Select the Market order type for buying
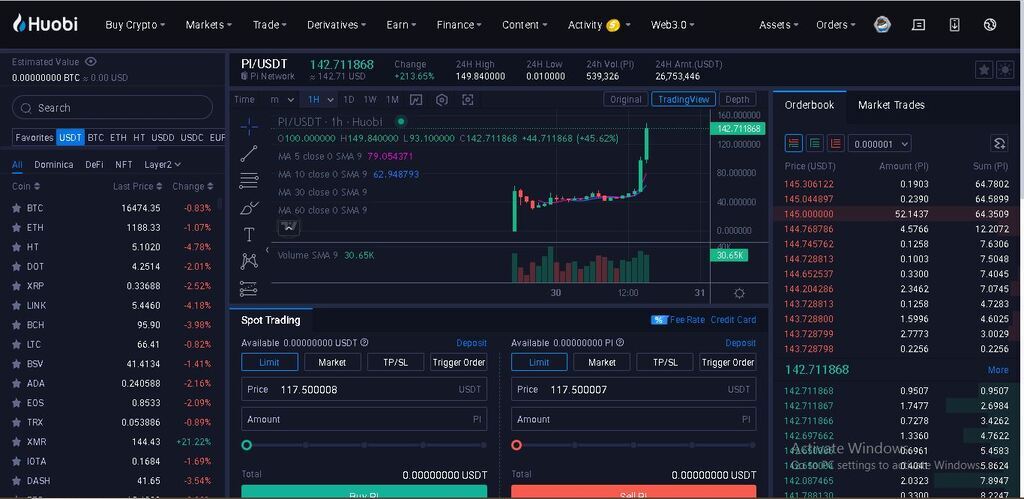Viewport: 1024px width, 499px height. [332, 362]
